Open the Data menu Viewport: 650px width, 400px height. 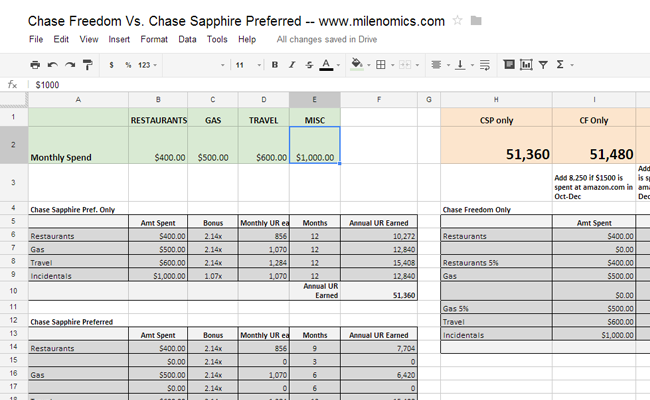[x=187, y=39]
